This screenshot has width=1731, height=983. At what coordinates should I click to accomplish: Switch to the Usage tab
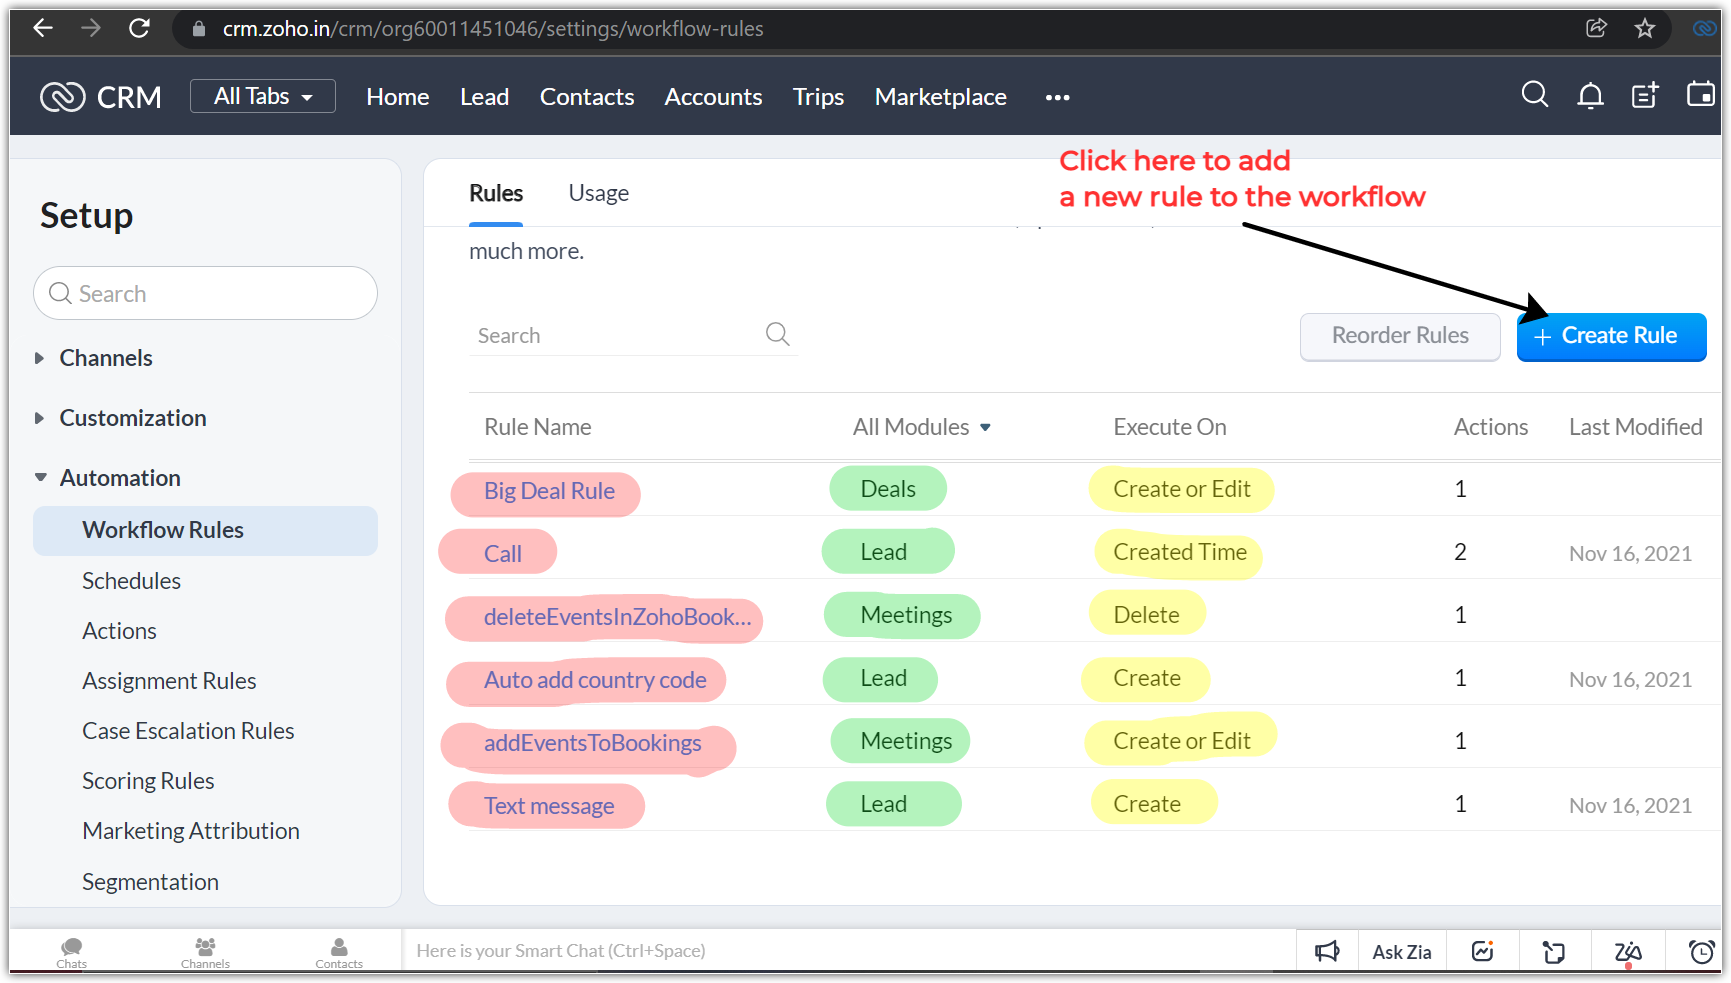(598, 193)
